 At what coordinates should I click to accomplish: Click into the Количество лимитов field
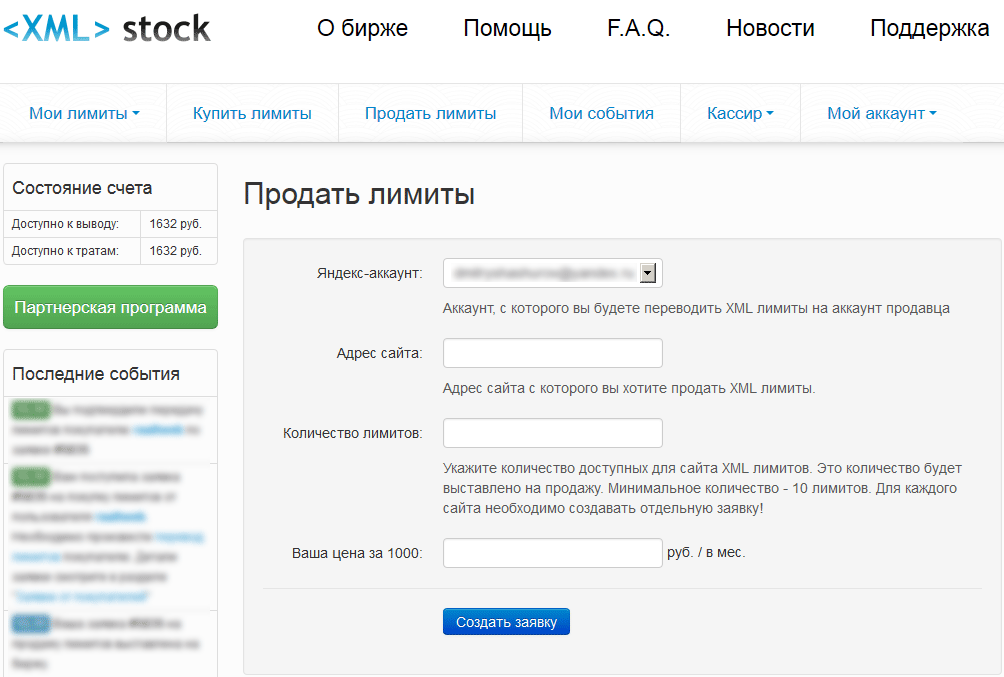pyautogui.click(x=552, y=433)
